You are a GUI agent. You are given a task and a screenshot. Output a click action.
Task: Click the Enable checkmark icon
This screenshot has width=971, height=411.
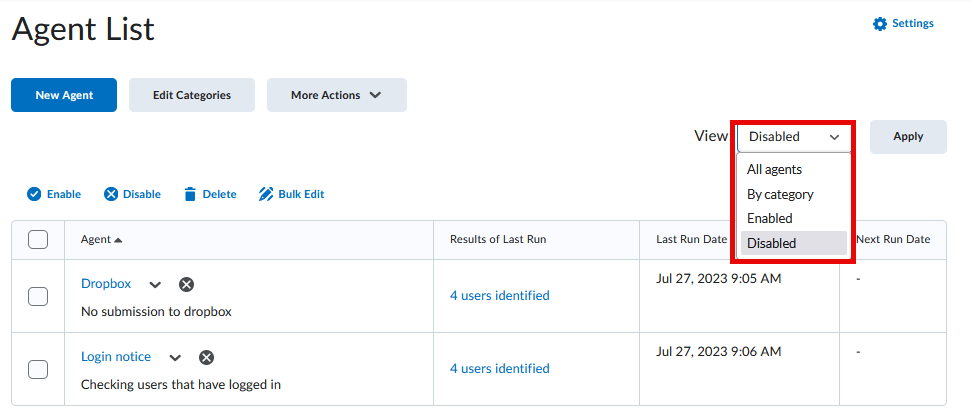click(34, 194)
